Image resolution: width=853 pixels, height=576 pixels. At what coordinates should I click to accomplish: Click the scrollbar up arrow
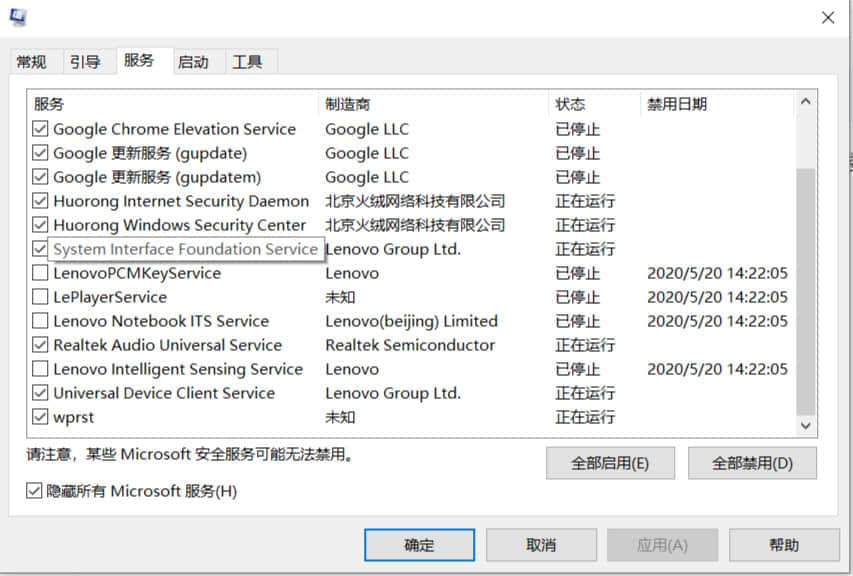point(806,102)
